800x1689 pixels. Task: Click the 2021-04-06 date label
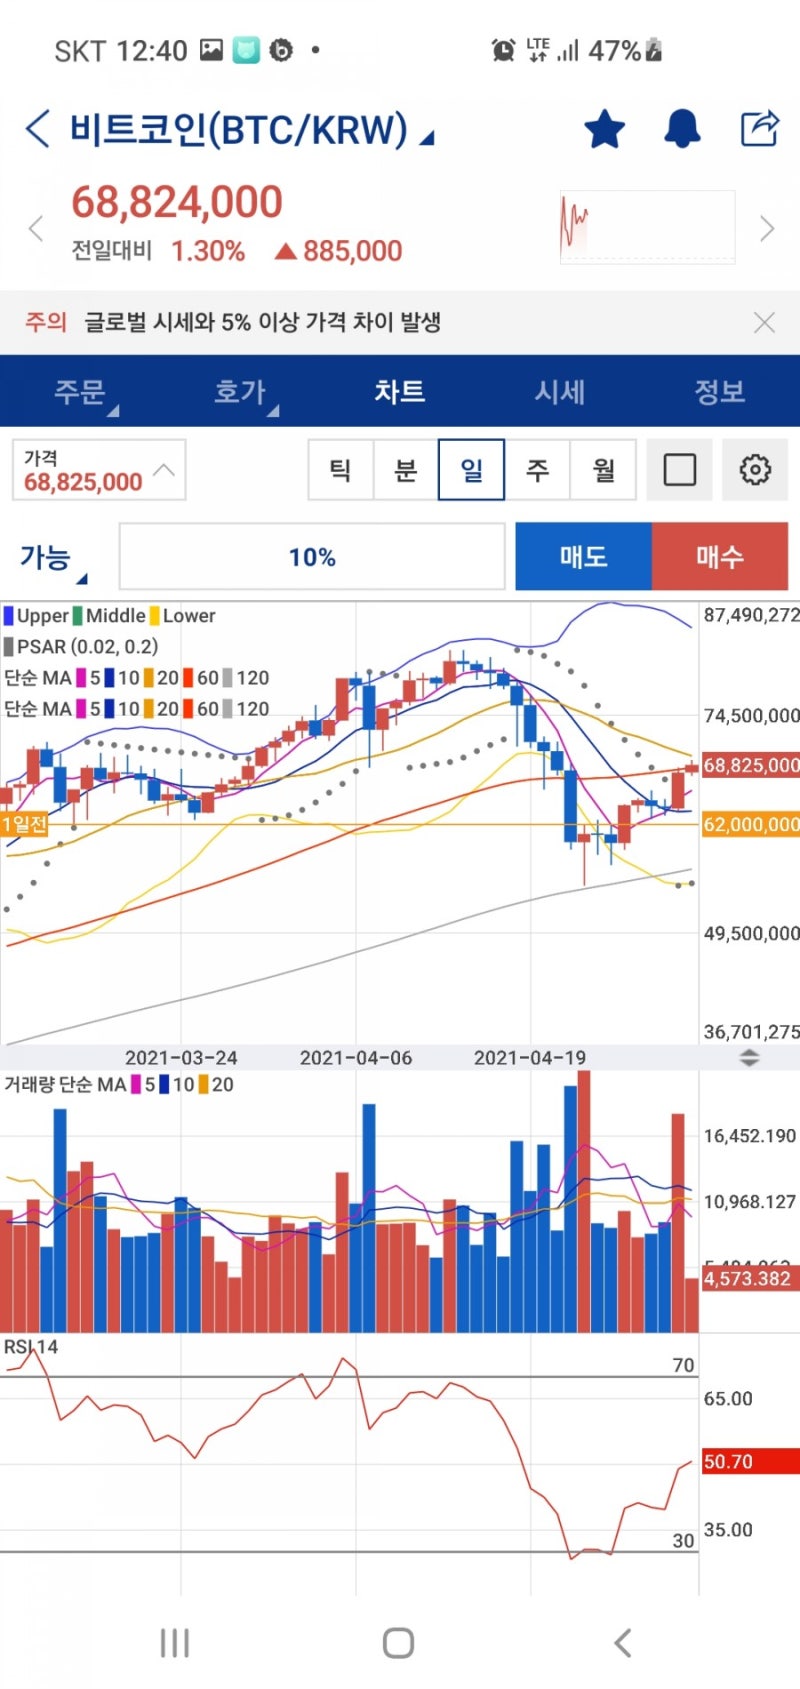point(356,1057)
